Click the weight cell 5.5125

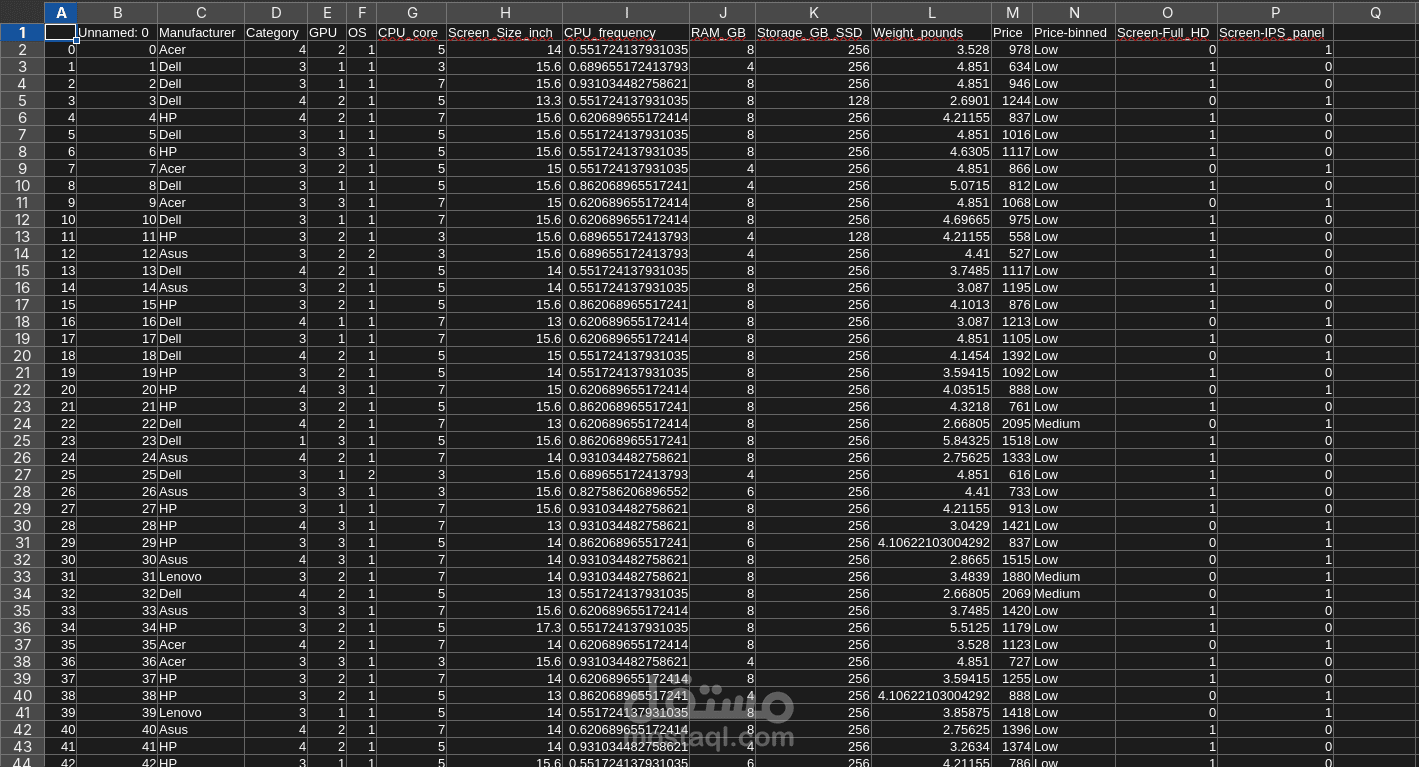coord(931,627)
